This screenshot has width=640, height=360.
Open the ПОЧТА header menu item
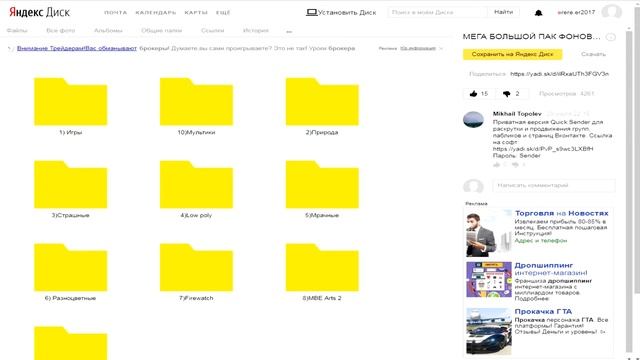click(x=116, y=13)
